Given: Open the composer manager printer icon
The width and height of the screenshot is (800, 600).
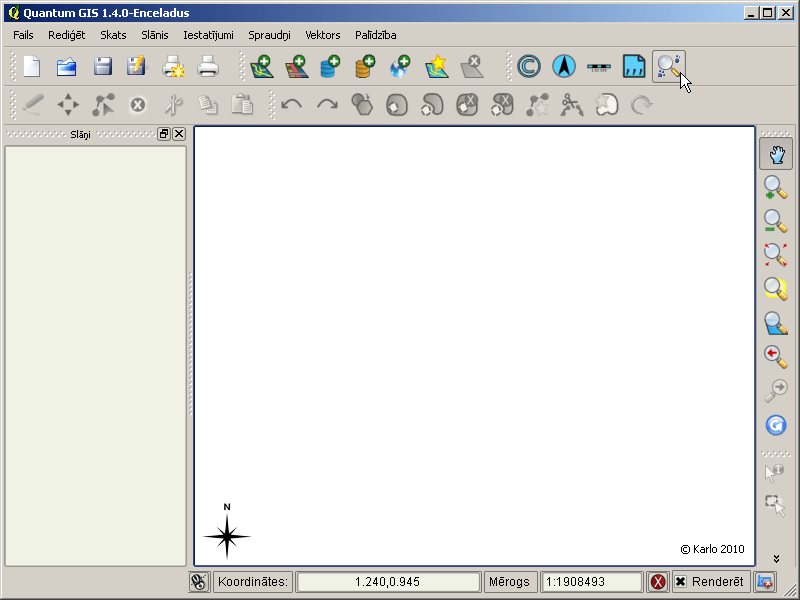Looking at the screenshot, I should pyautogui.click(x=208, y=66).
